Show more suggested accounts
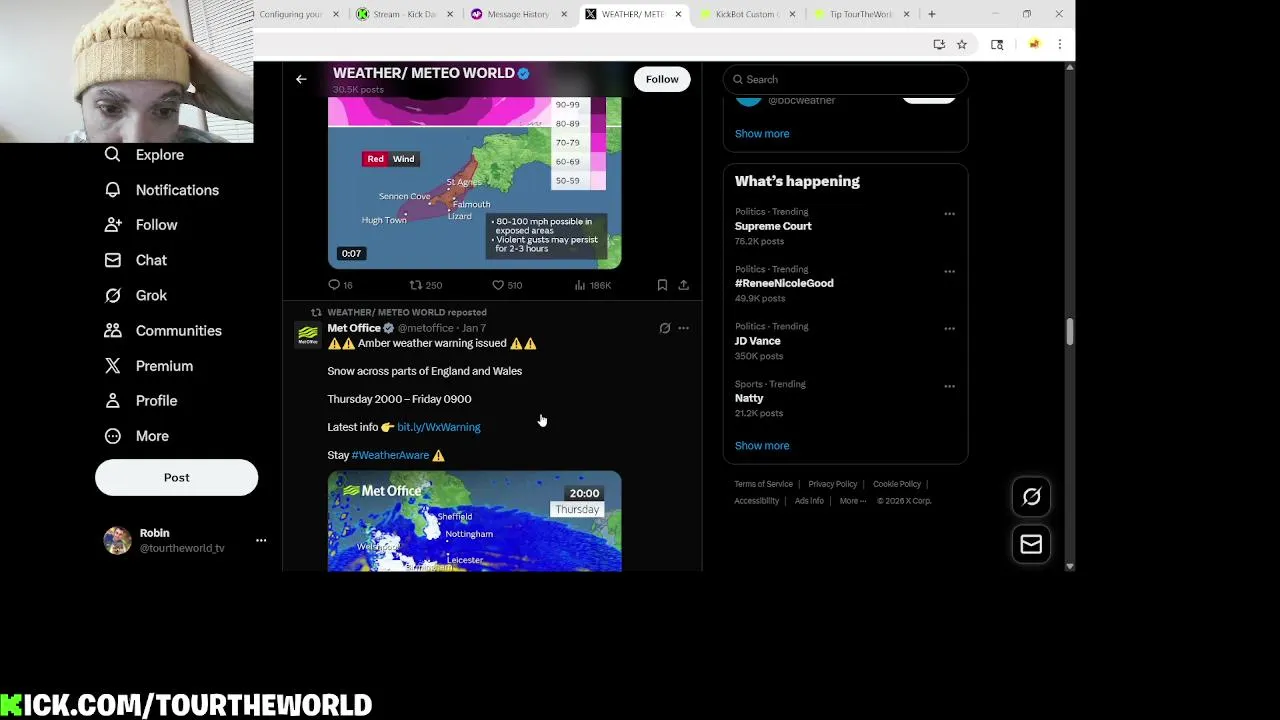Viewport: 1280px width, 720px height. tap(762, 133)
